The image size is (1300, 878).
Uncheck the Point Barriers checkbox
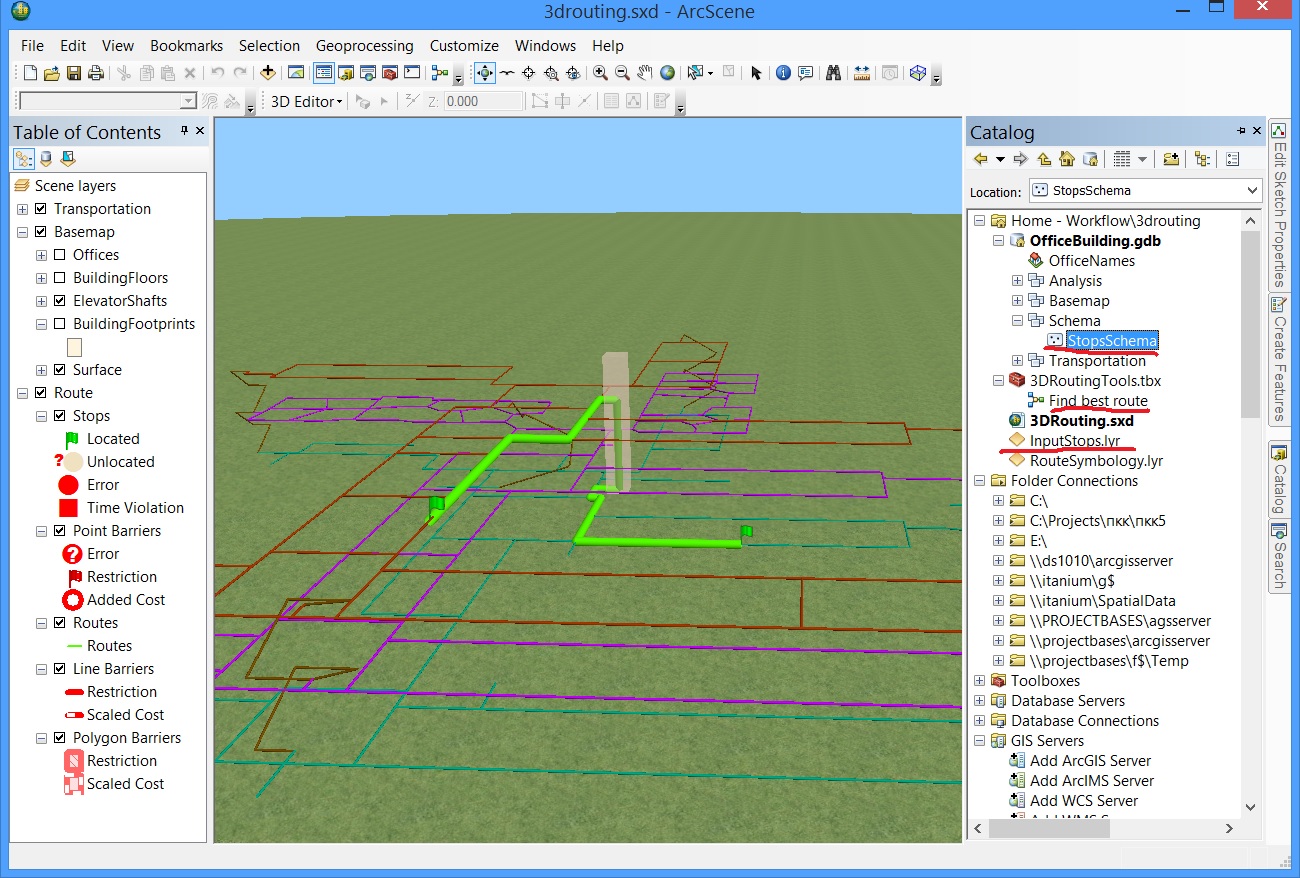pyautogui.click(x=60, y=531)
